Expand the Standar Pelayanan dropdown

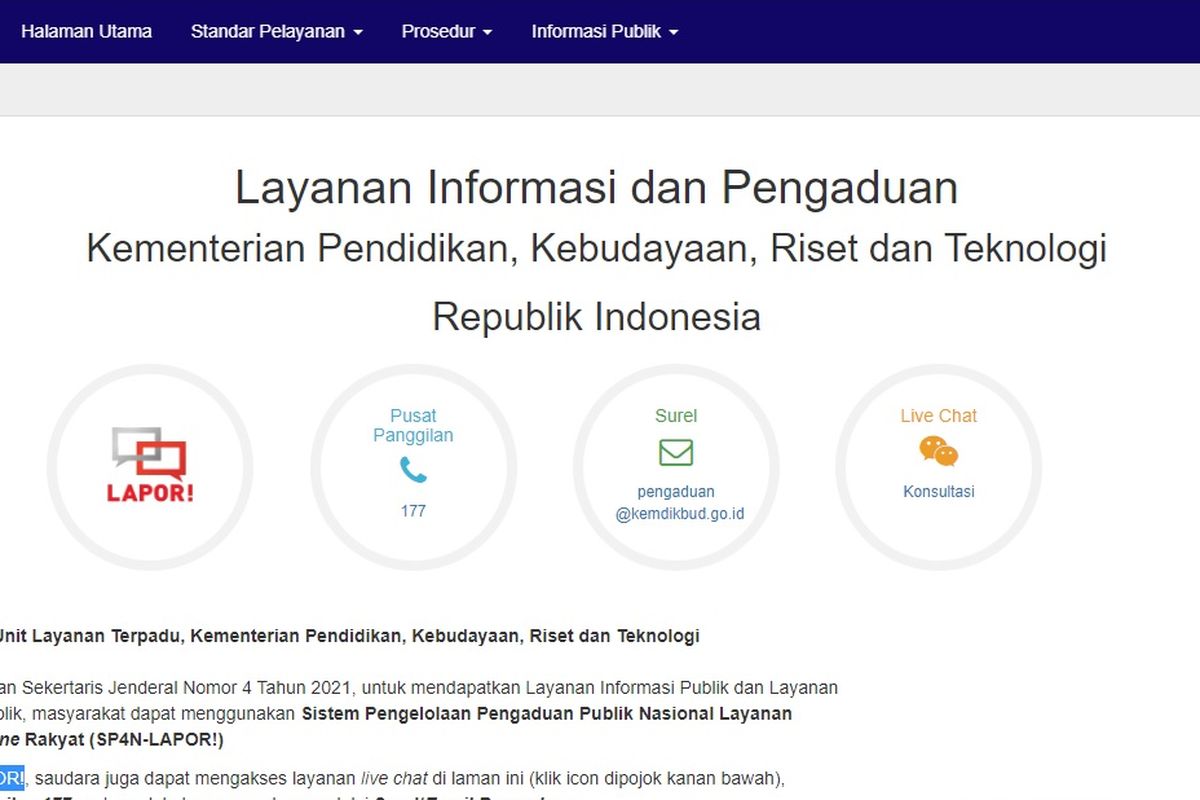pos(277,31)
